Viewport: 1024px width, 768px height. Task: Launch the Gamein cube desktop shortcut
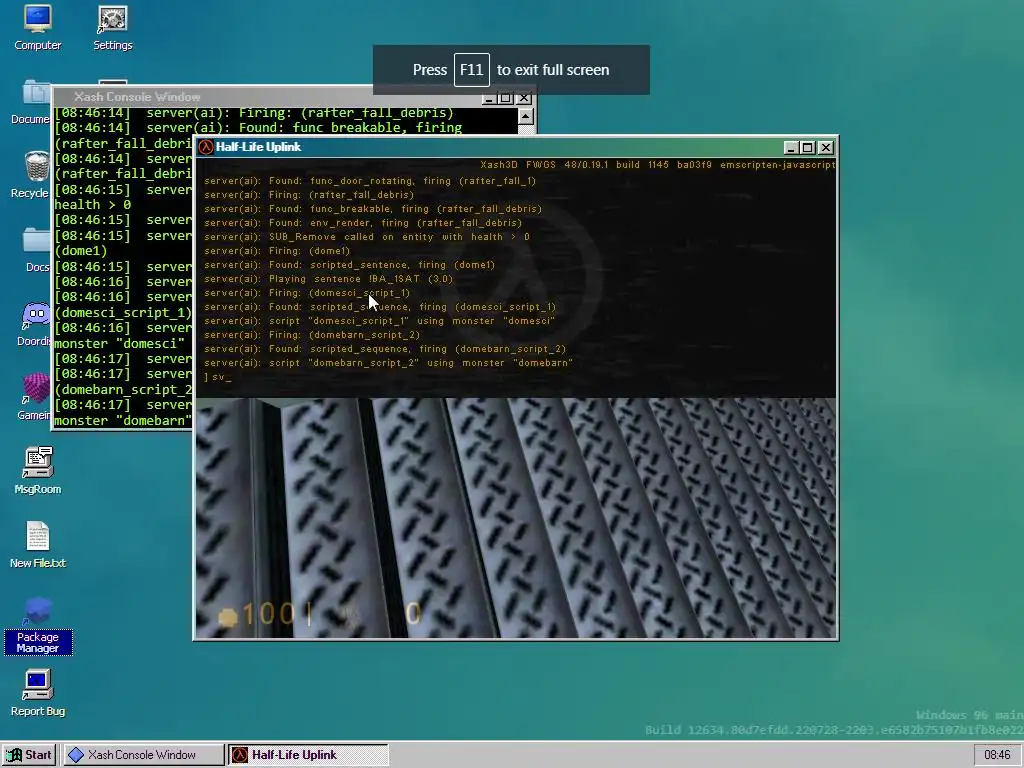coord(34,397)
